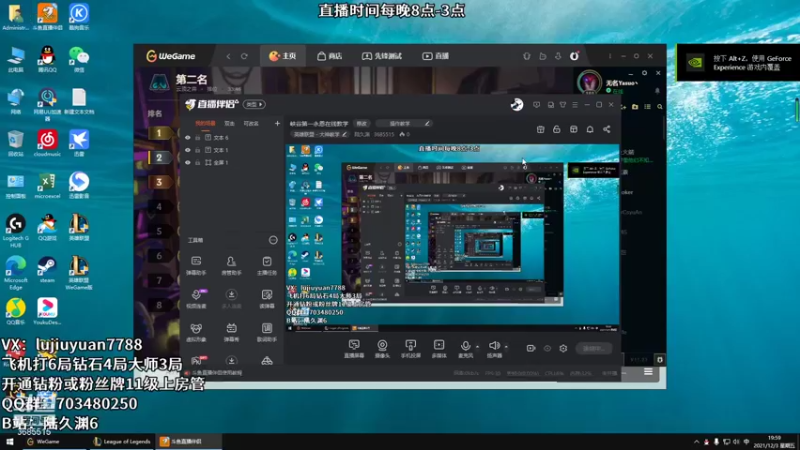The height and width of the screenshot is (450, 800).
Task: Open the Logitech G HUB desktop icon
Action: 16,231
